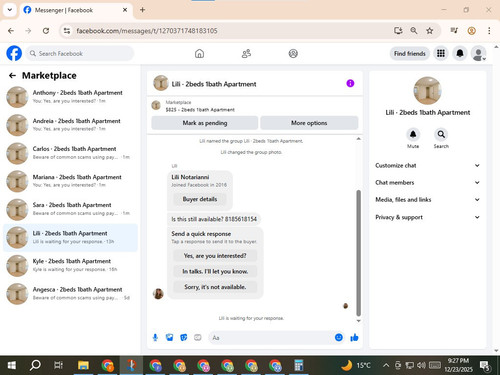Viewport: 500px width, 375px height.
Task: Click the Search magnifier in chat info panel
Action: coord(441,134)
